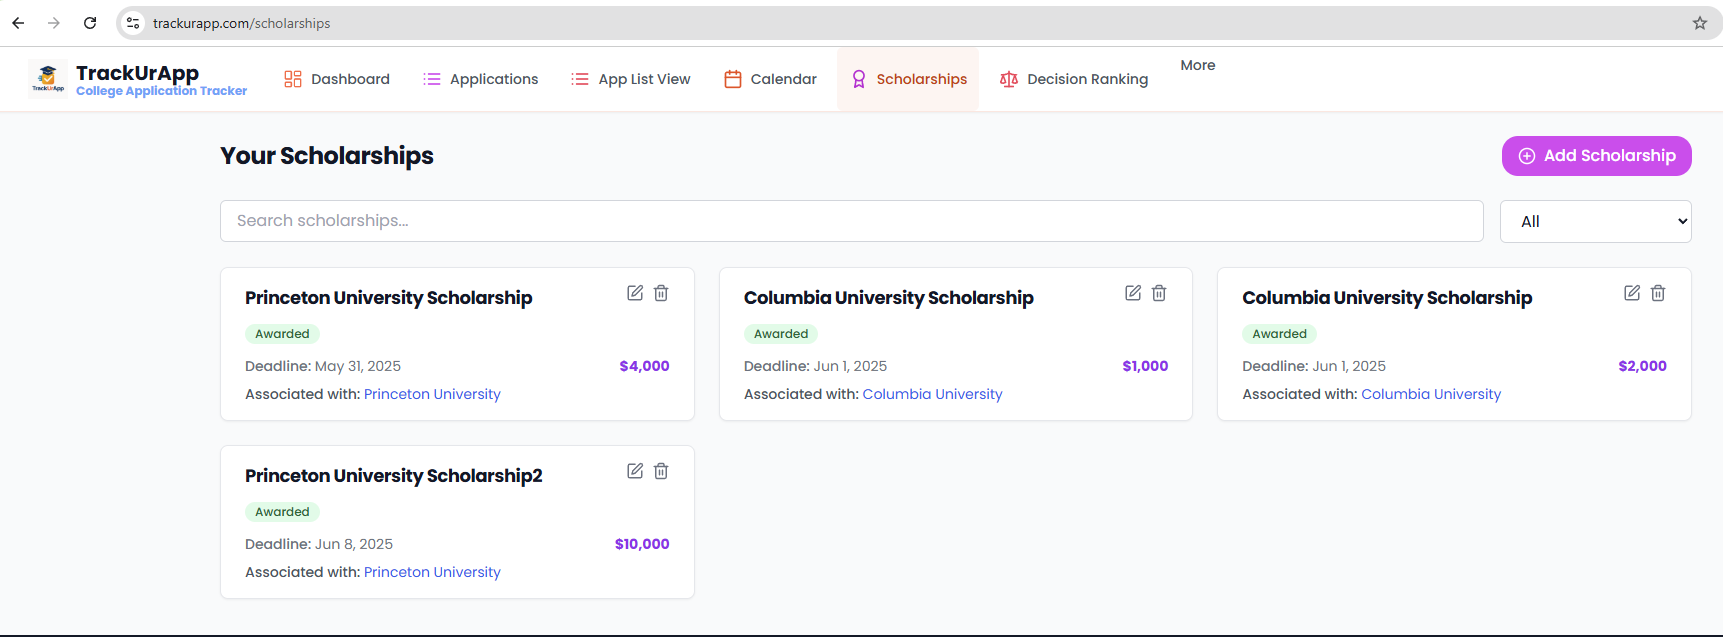Delete the $1,000 Columbia scholarship

(x=1159, y=293)
